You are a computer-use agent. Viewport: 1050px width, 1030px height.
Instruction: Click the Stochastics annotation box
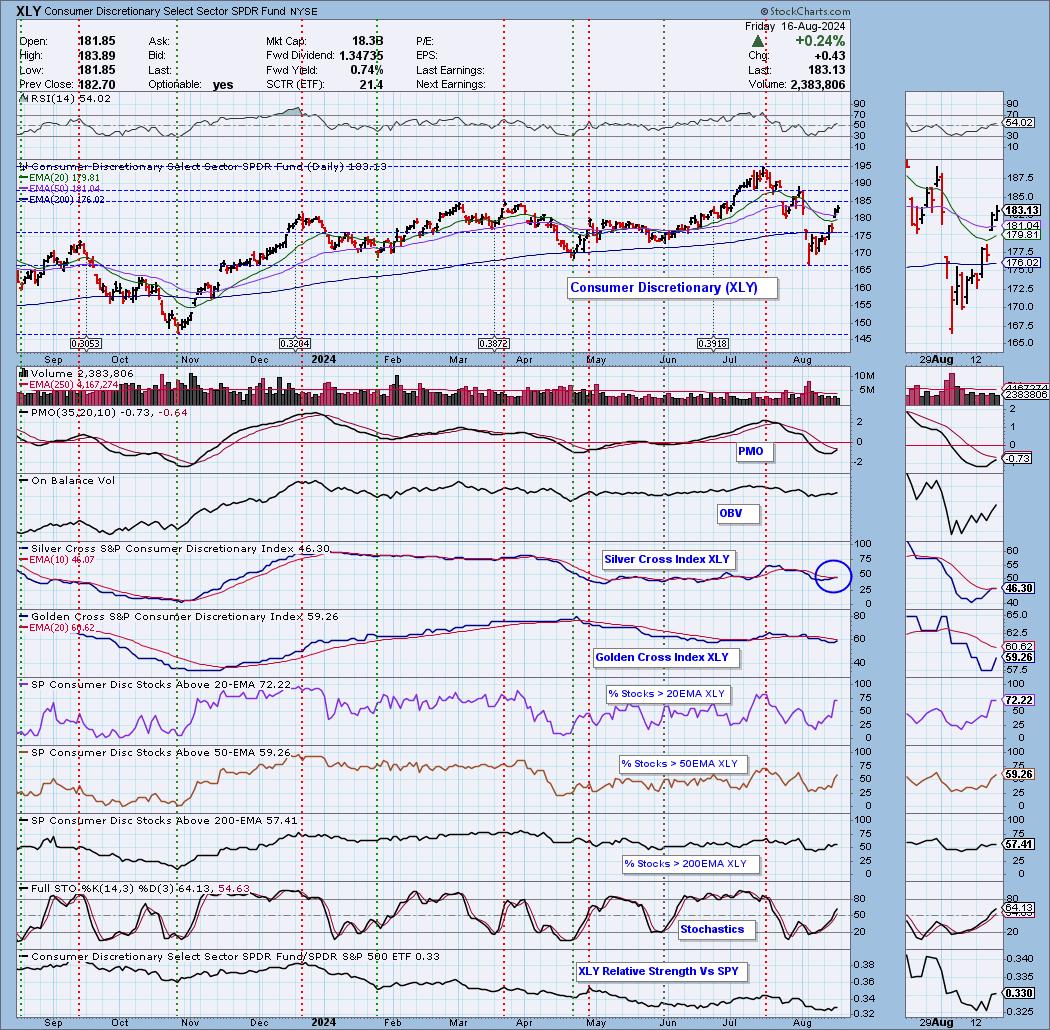tap(717, 930)
